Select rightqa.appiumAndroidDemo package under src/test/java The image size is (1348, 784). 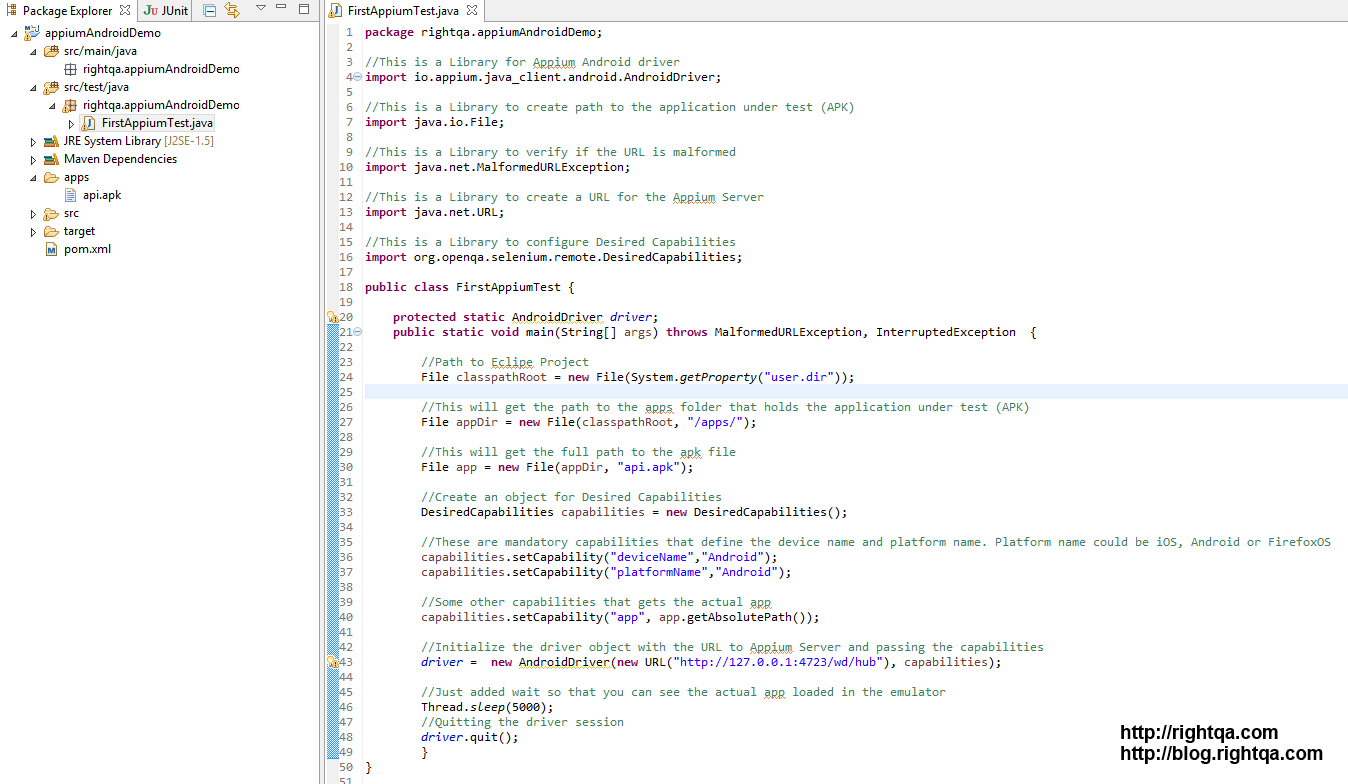coord(161,105)
